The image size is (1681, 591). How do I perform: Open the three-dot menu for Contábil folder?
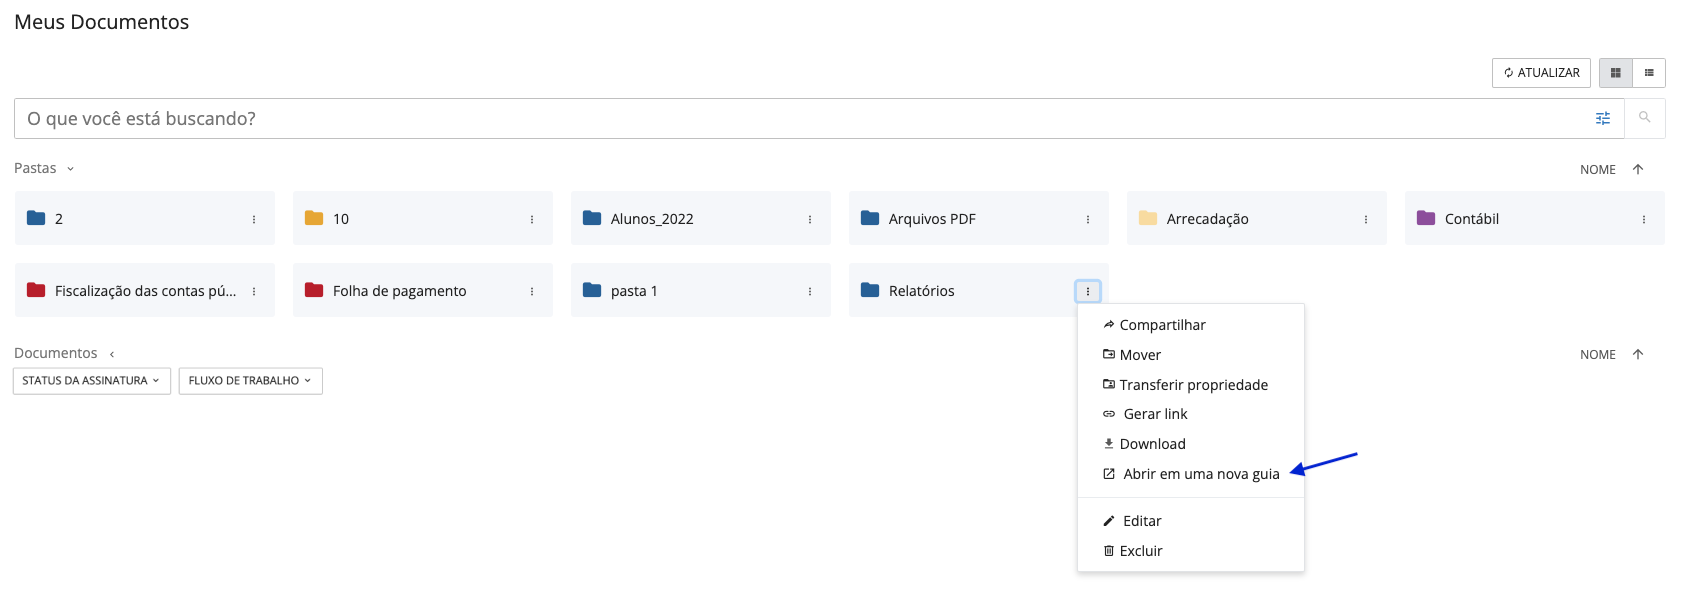point(1643,219)
